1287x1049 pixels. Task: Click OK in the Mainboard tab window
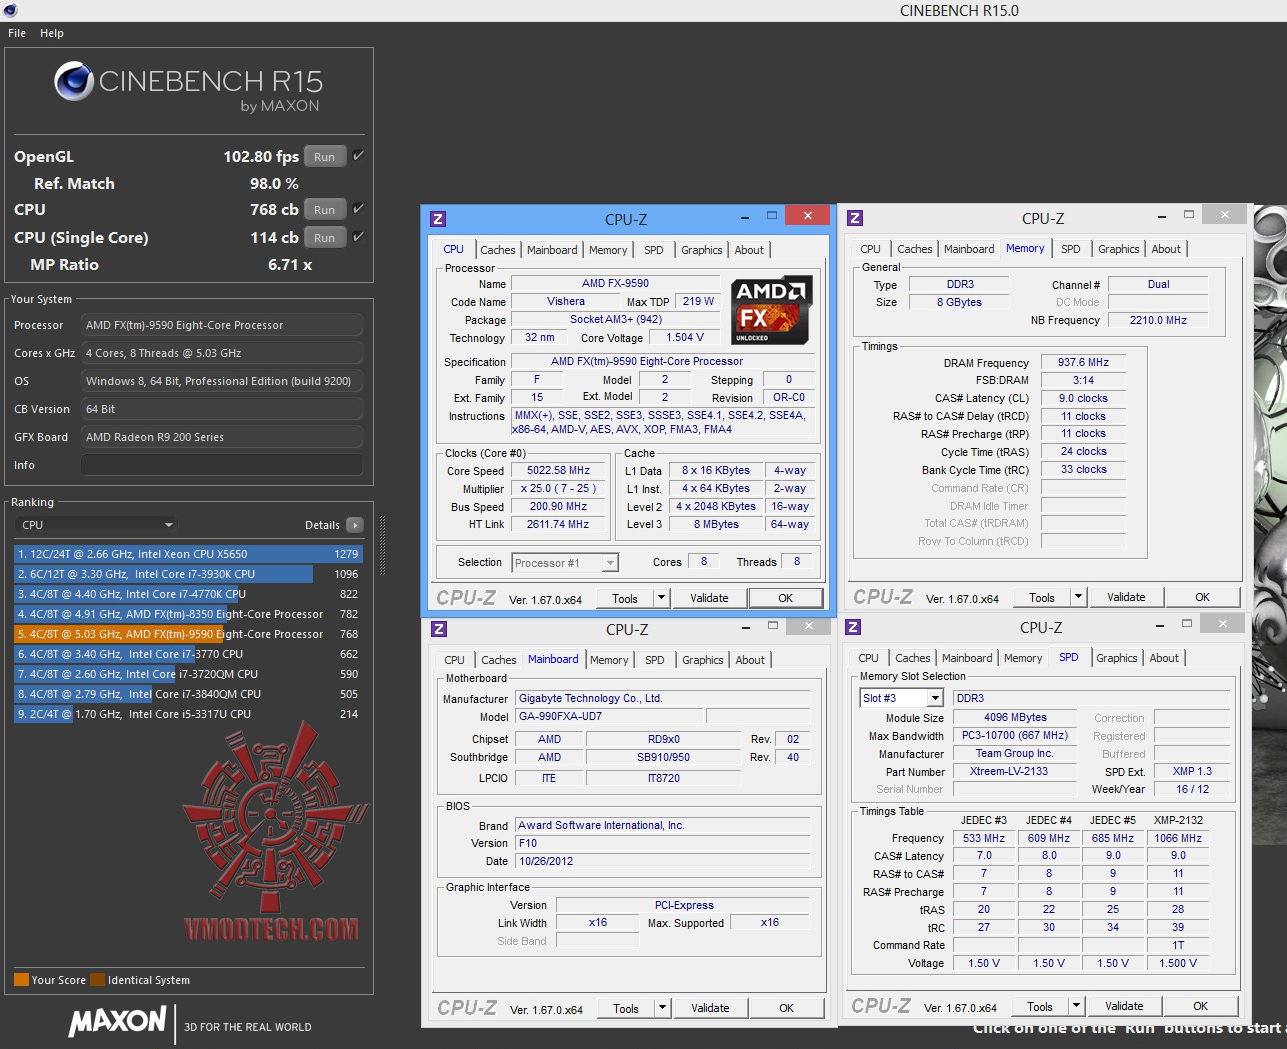point(787,1008)
